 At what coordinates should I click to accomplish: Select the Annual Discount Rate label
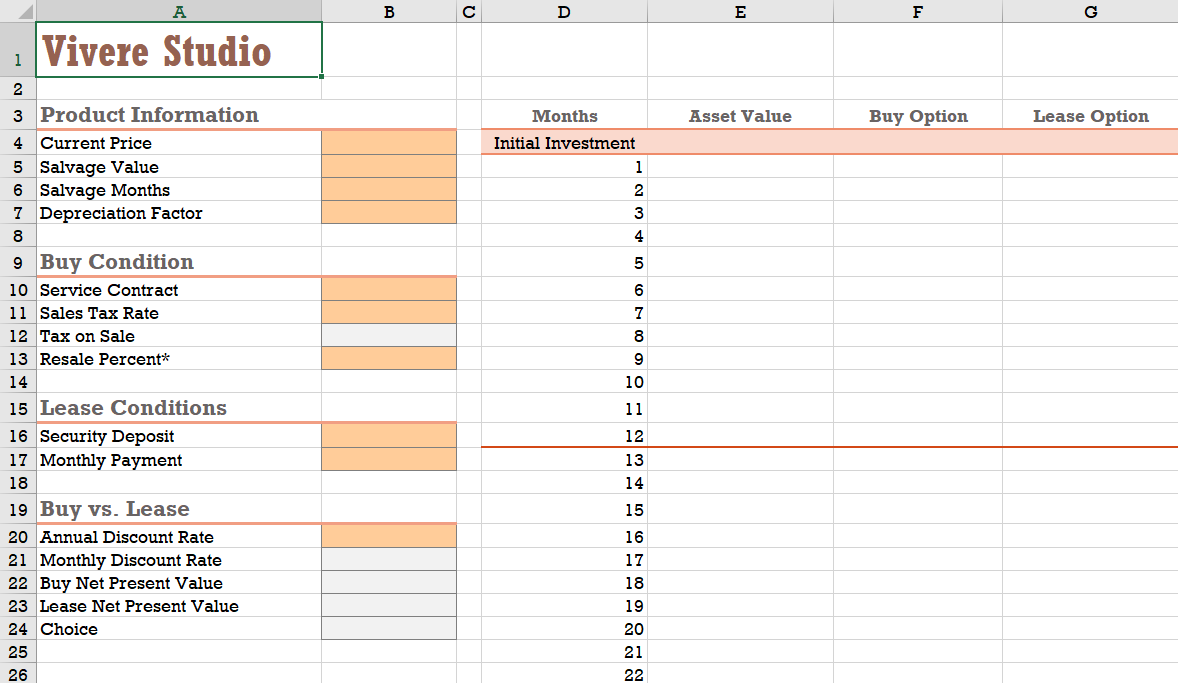(126, 537)
